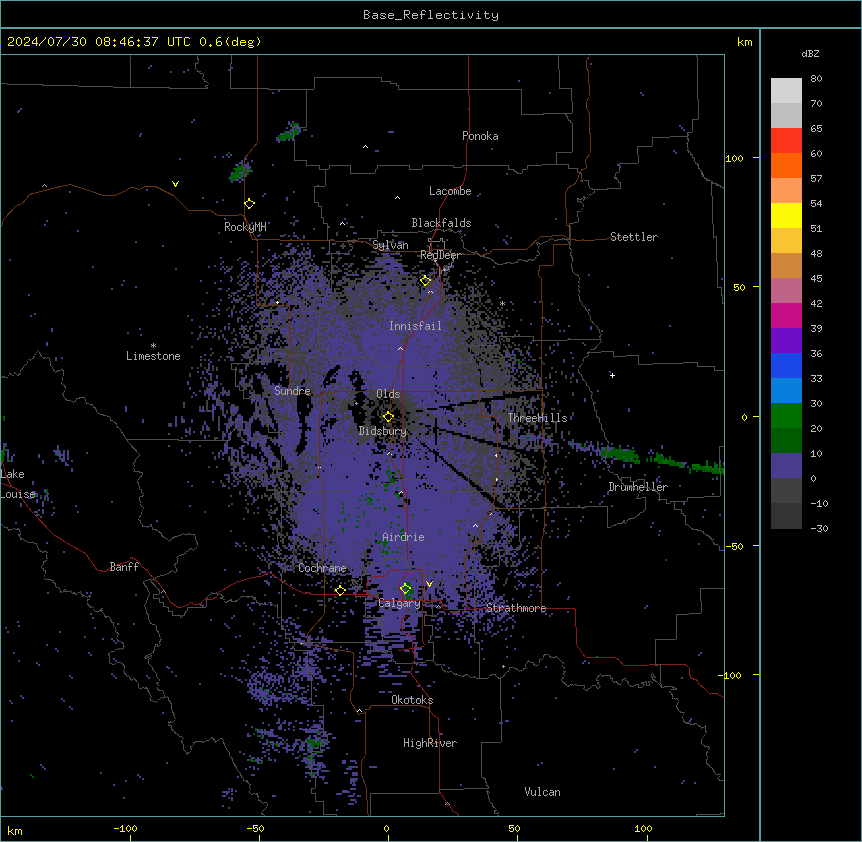Viewport: 862px width, 842px height.
Task: Click the Base_Reflectivity title
Action: 431,15
